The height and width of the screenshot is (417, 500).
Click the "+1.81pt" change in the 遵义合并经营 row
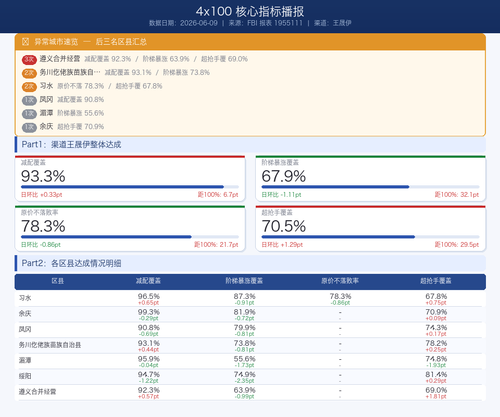pyautogui.click(x=436, y=396)
